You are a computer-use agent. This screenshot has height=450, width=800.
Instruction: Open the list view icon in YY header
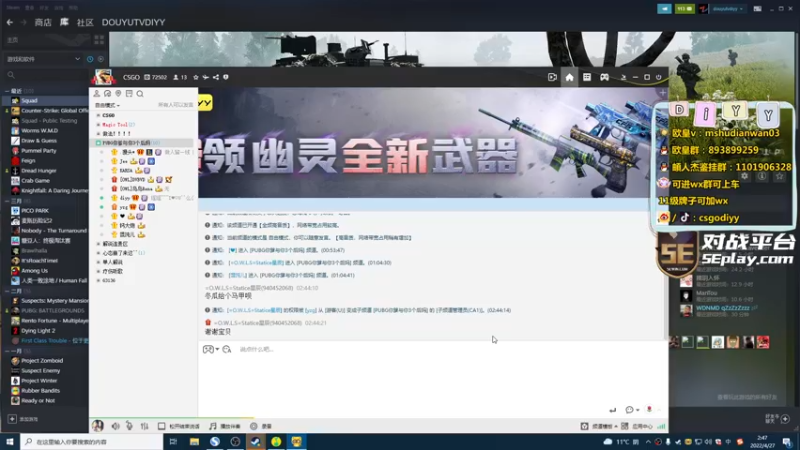pos(587,77)
